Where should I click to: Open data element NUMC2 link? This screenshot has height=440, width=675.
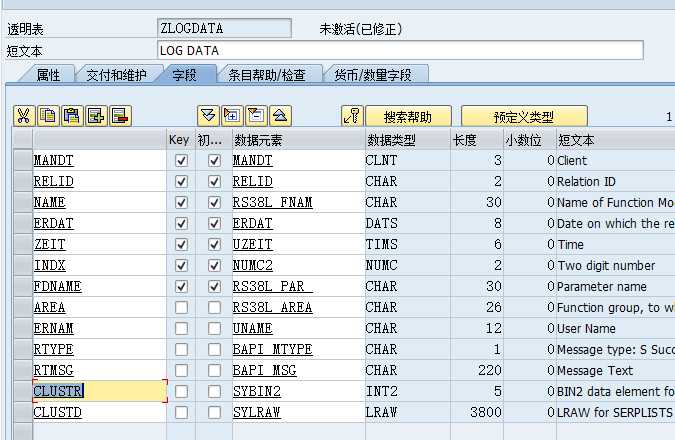coord(253,265)
